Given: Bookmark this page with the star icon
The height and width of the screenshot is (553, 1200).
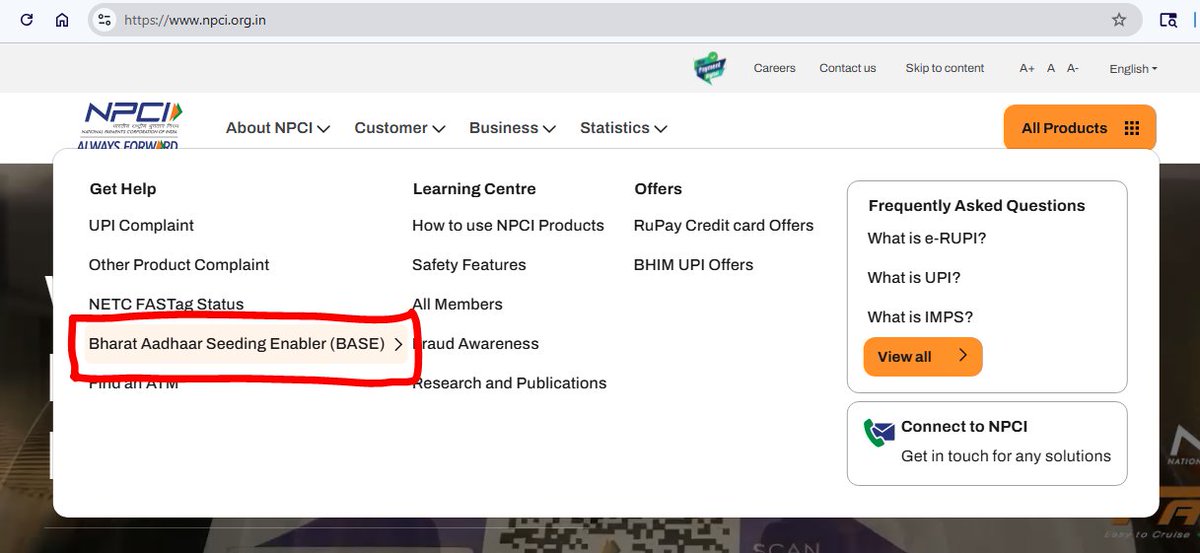Looking at the screenshot, I should tap(1119, 20).
